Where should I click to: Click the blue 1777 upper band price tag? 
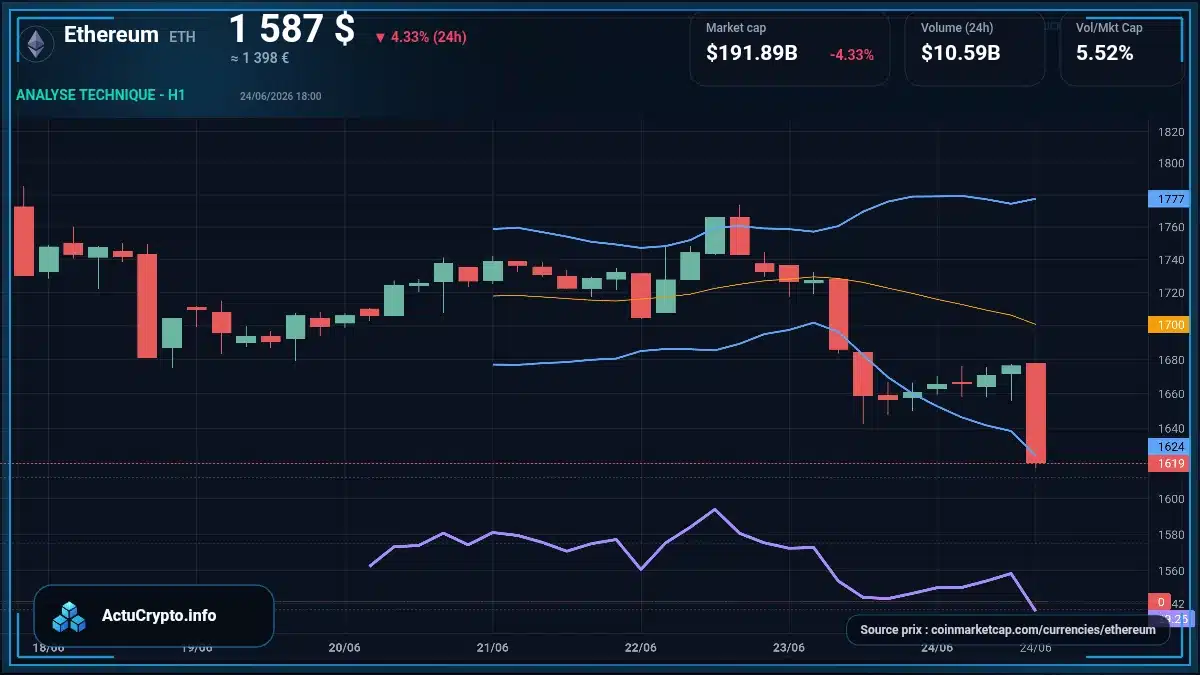coord(1167,198)
